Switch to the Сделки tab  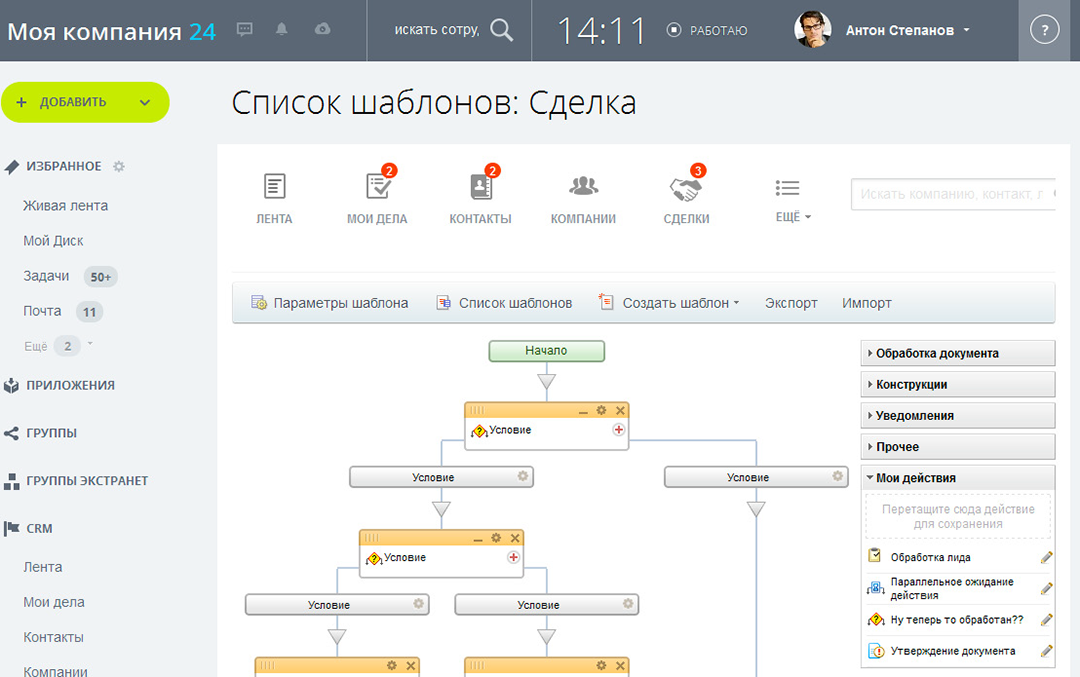click(x=686, y=197)
